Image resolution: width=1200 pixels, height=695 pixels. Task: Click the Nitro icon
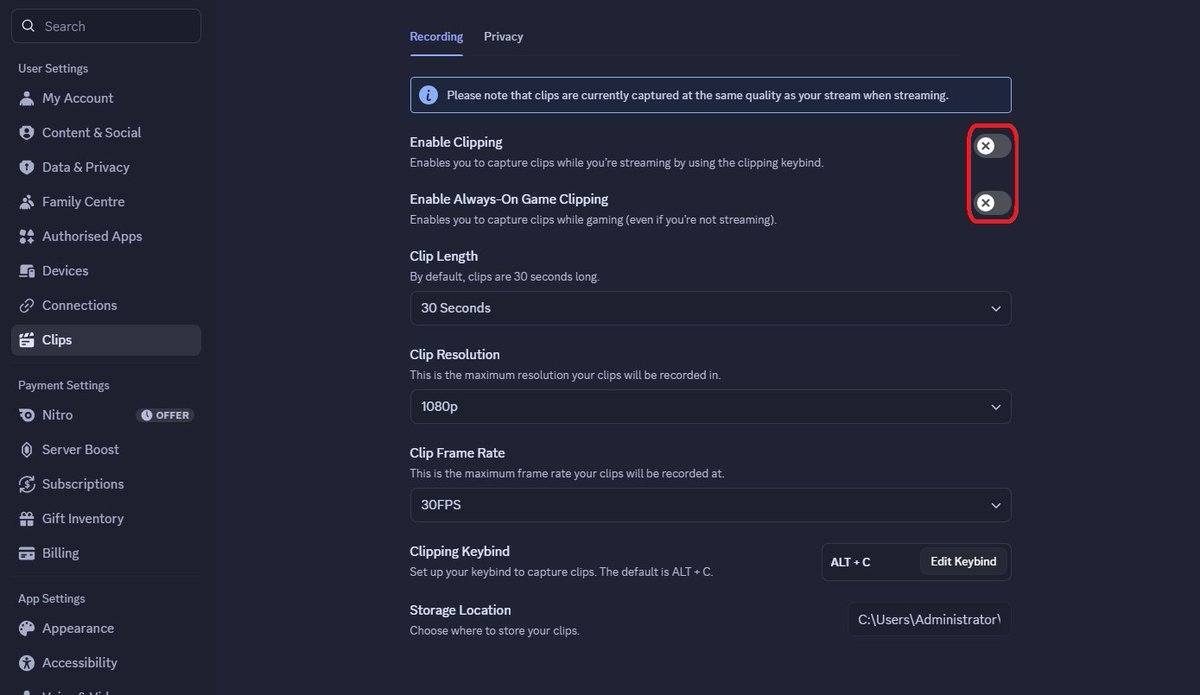click(x=27, y=415)
